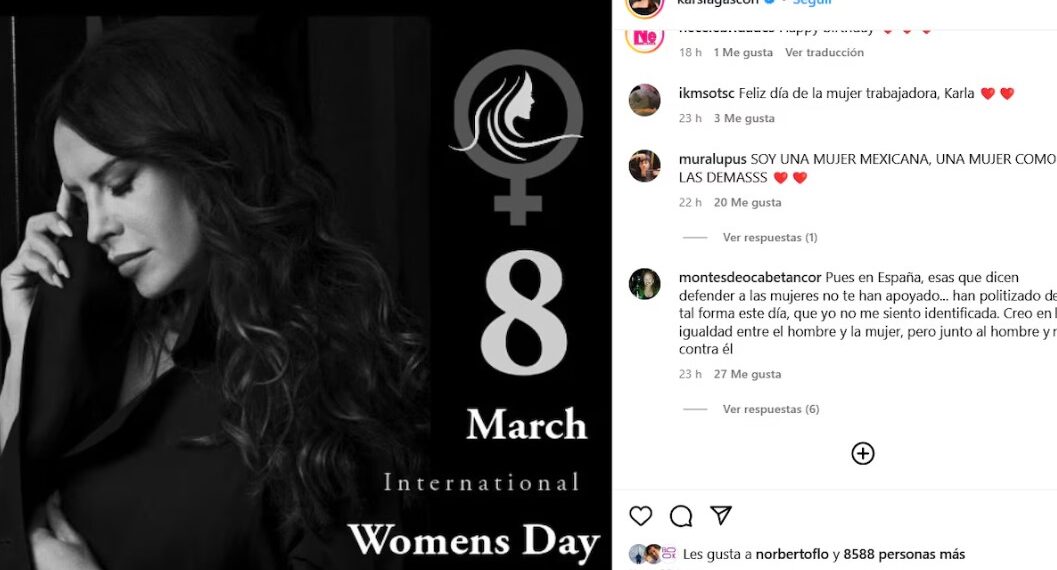Show the 8588 personas más likers list
Image resolution: width=1057 pixels, height=570 pixels.
pyautogui.click(x=904, y=555)
